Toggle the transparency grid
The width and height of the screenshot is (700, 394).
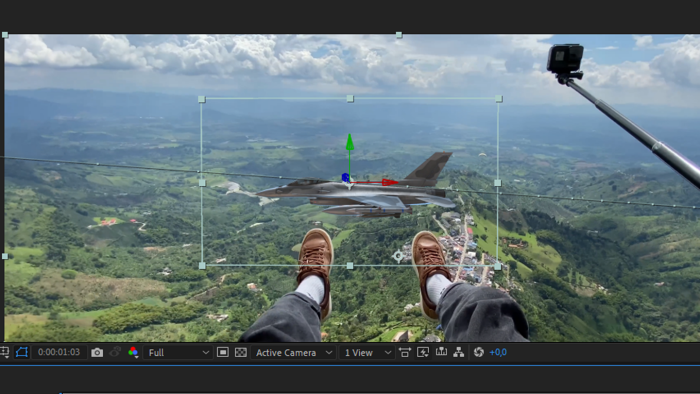(x=241, y=352)
